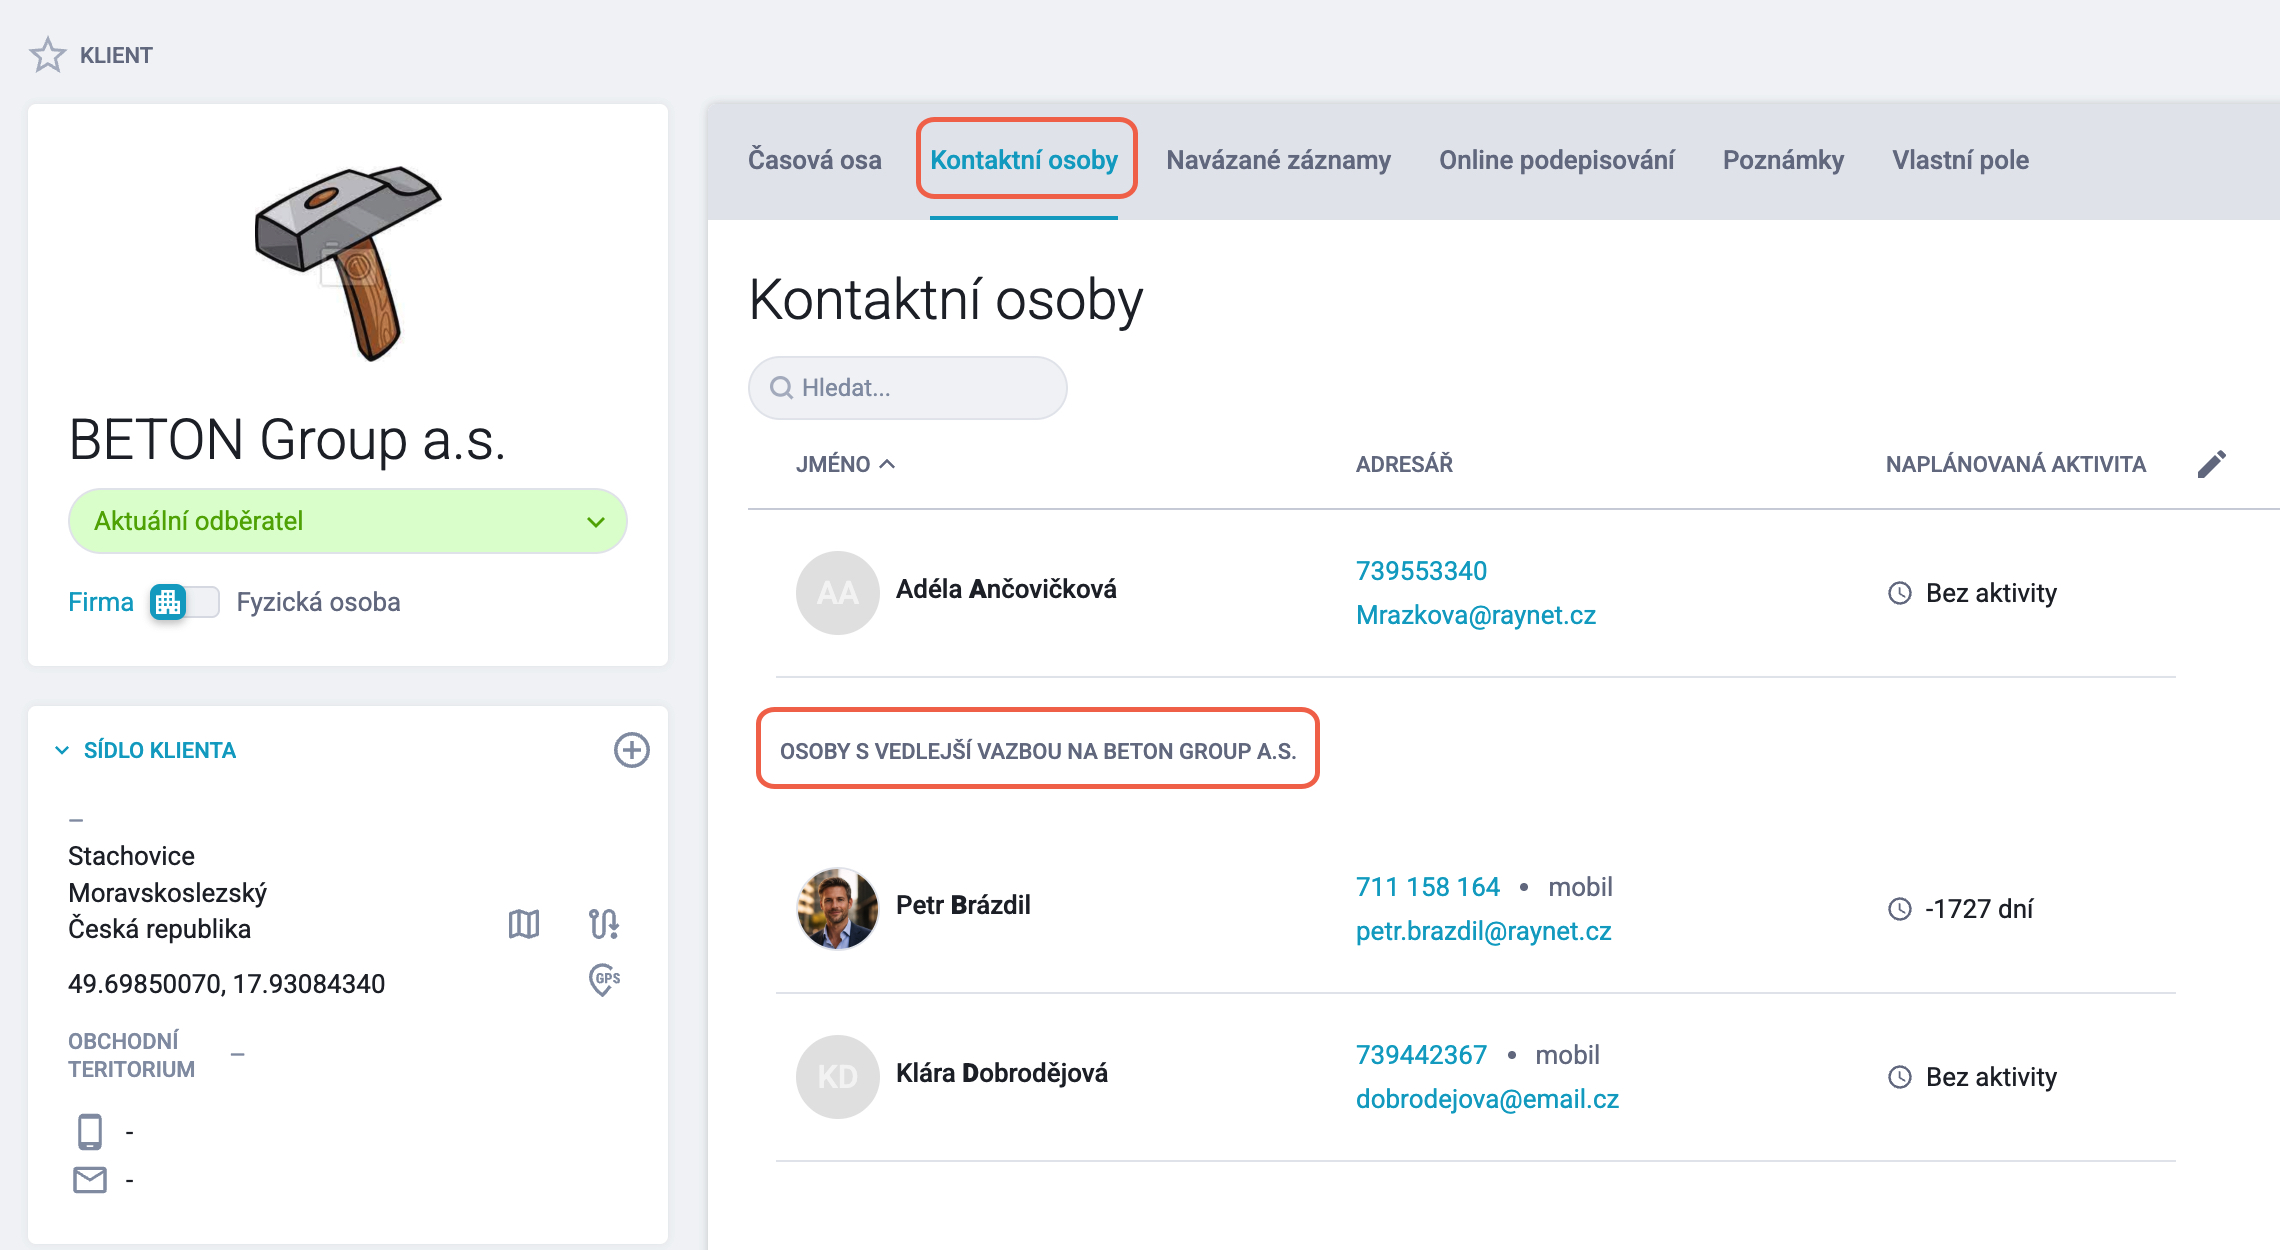Switch to Časová osa tab
Viewport: 2280px width, 1250px height.
pos(815,160)
